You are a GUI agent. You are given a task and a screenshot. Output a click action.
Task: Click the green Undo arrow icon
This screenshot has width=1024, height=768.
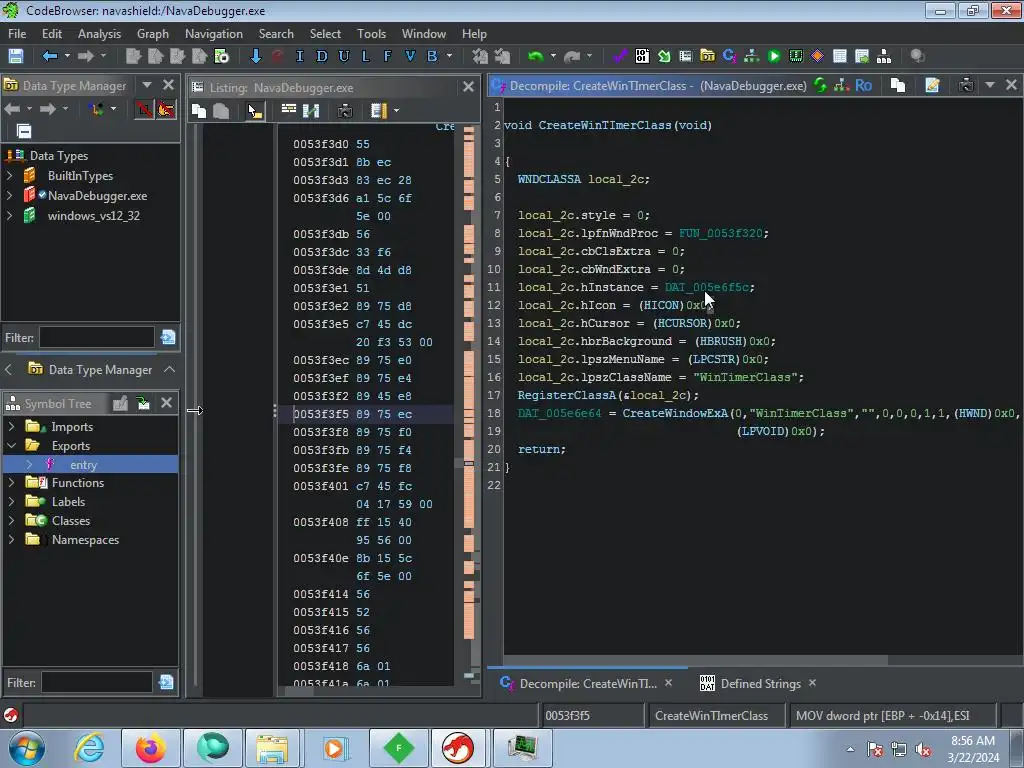536,56
